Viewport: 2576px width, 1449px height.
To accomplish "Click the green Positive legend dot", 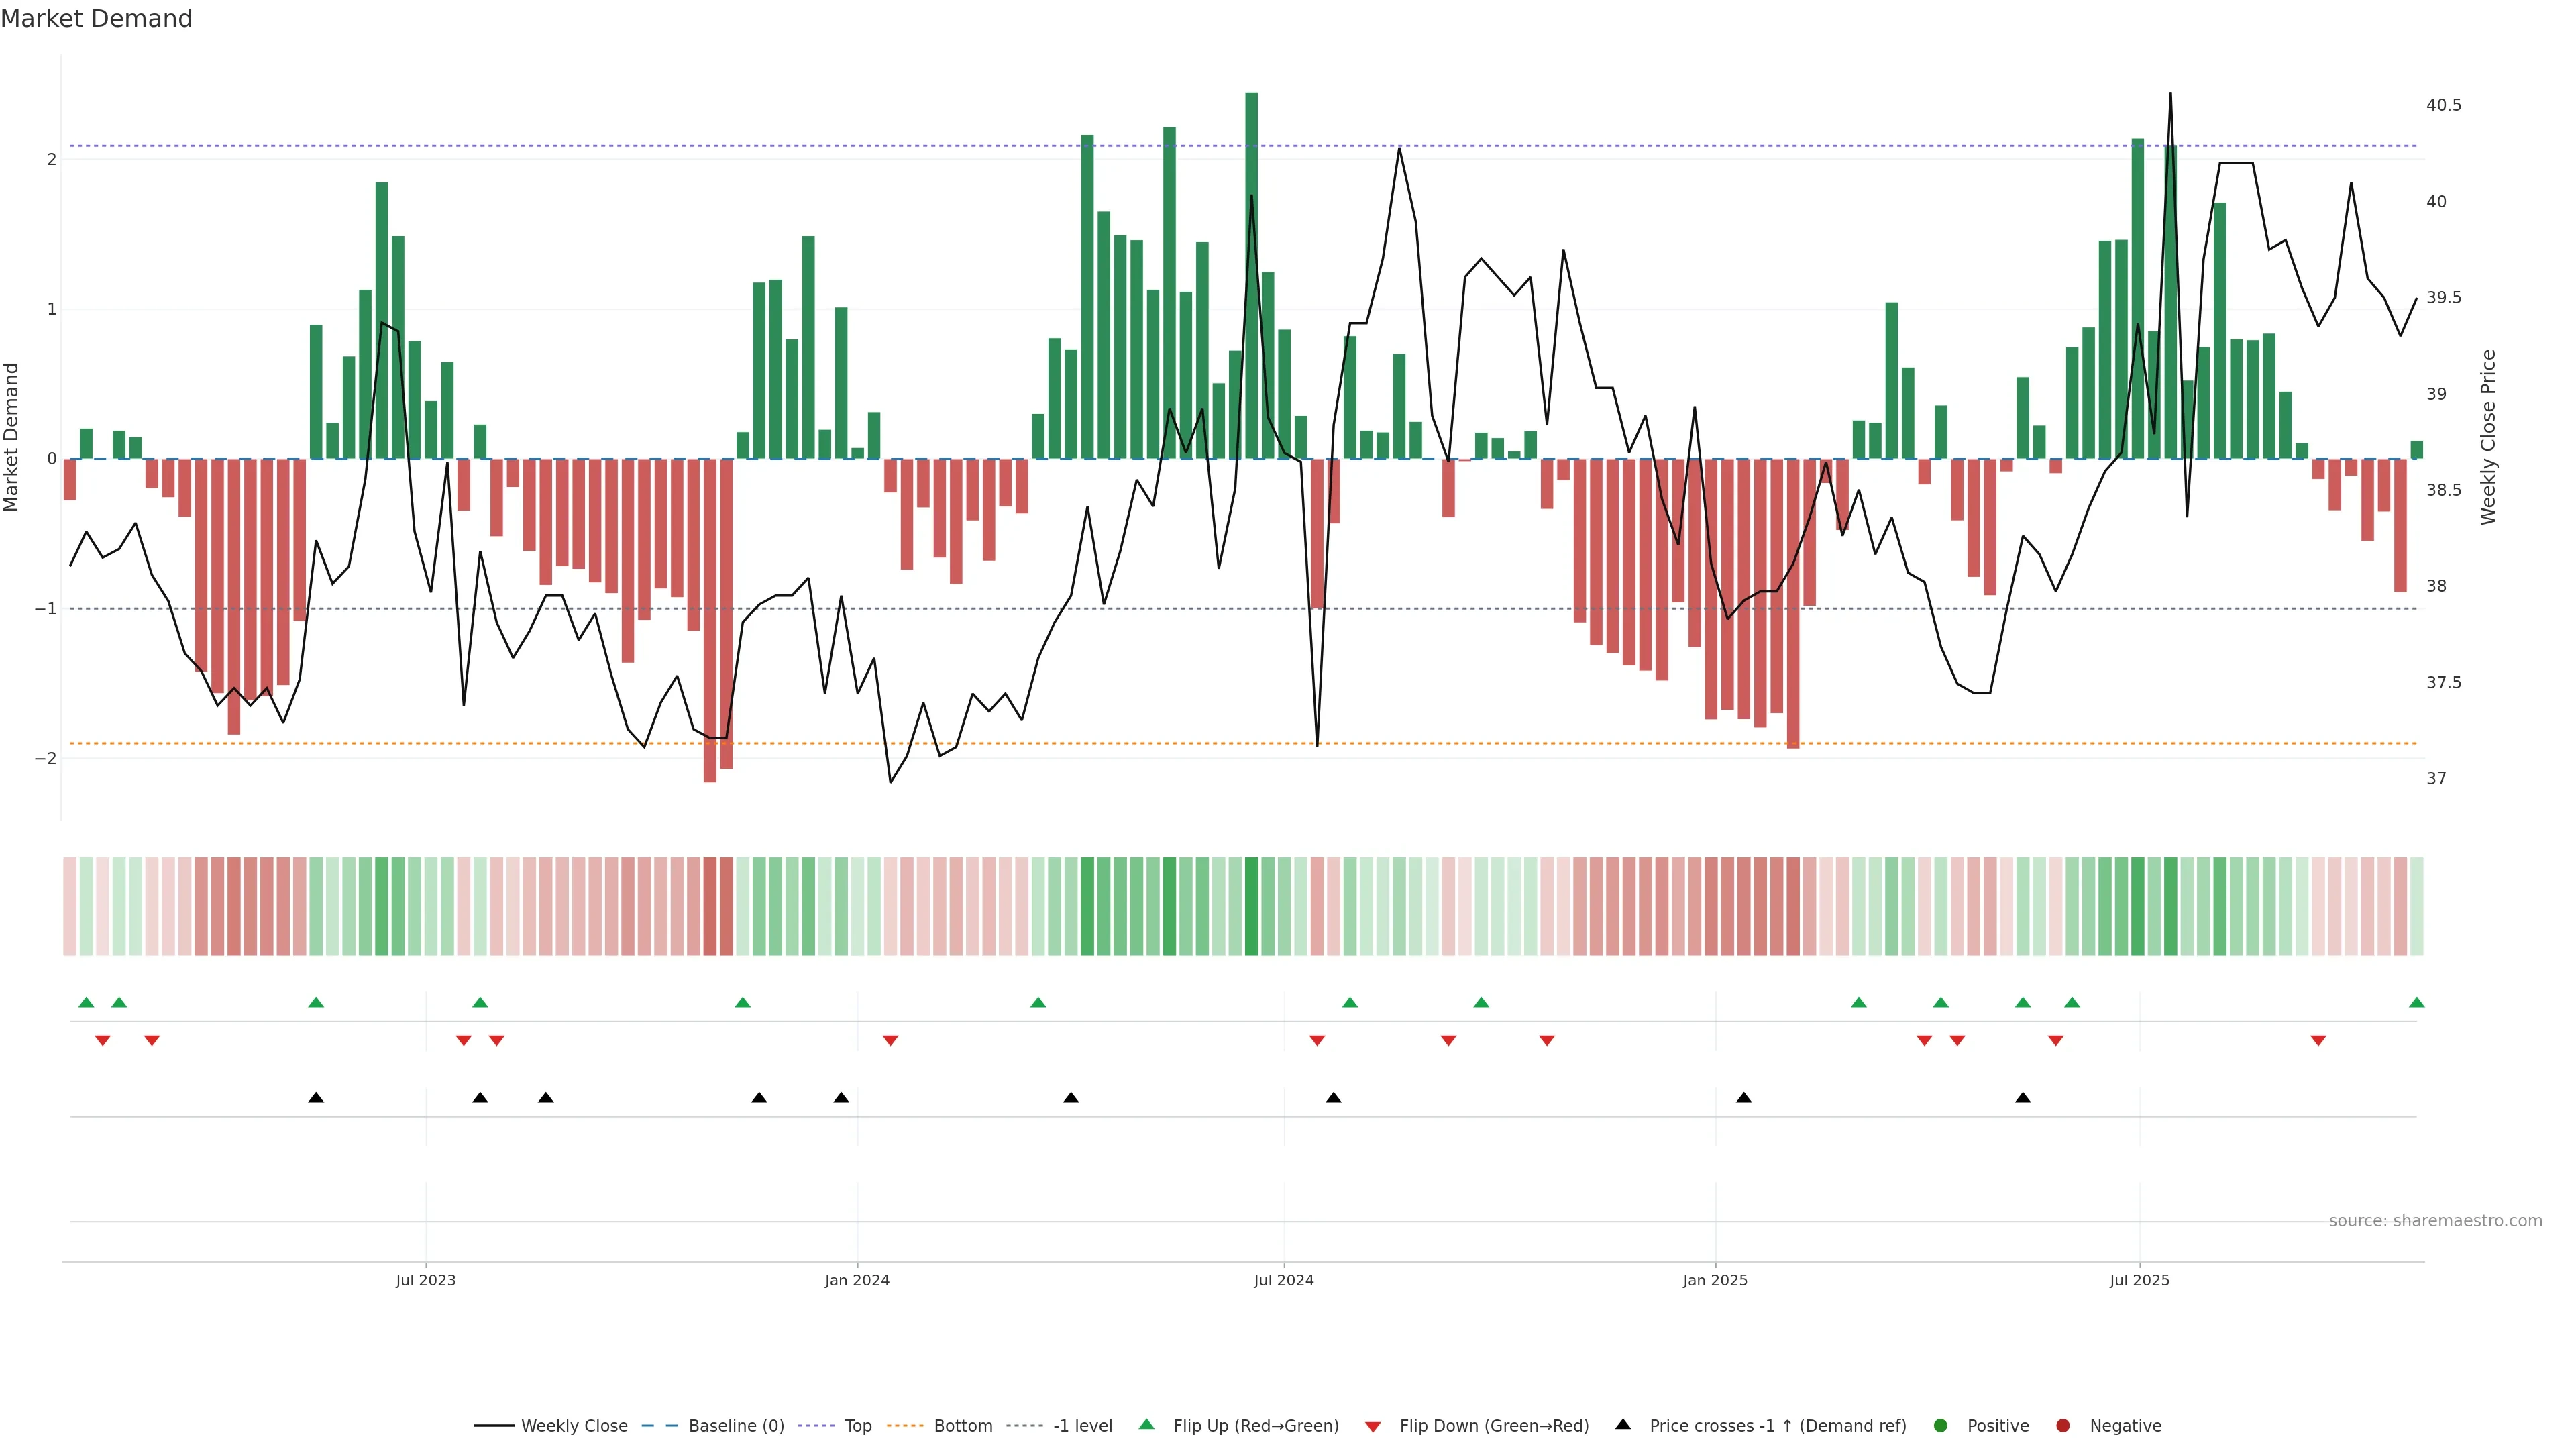I will click(1941, 1425).
